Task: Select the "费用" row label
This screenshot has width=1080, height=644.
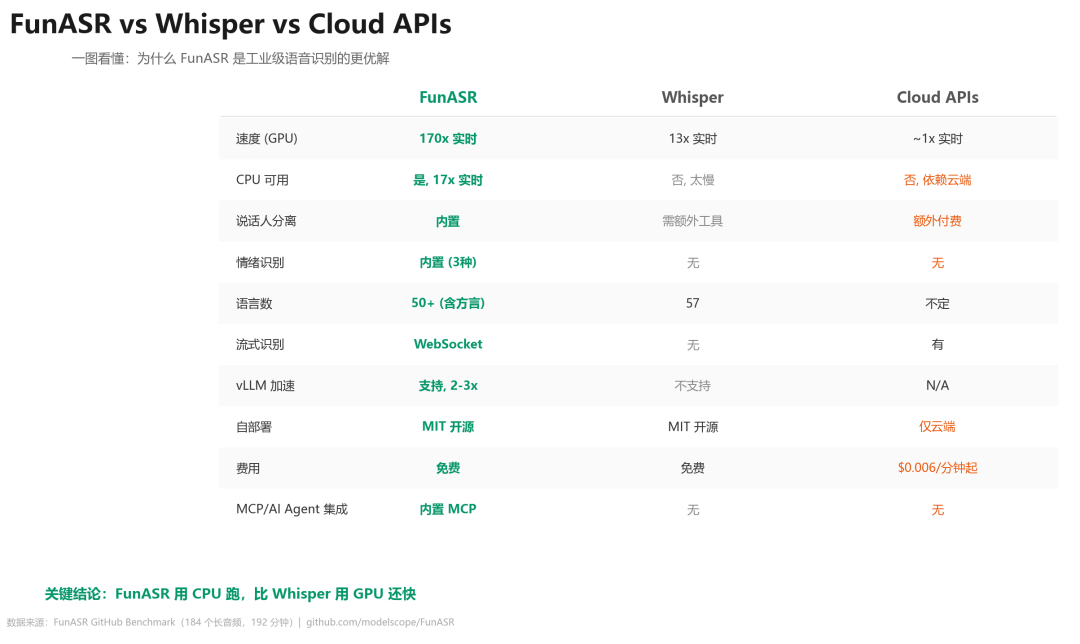Action: (248, 468)
